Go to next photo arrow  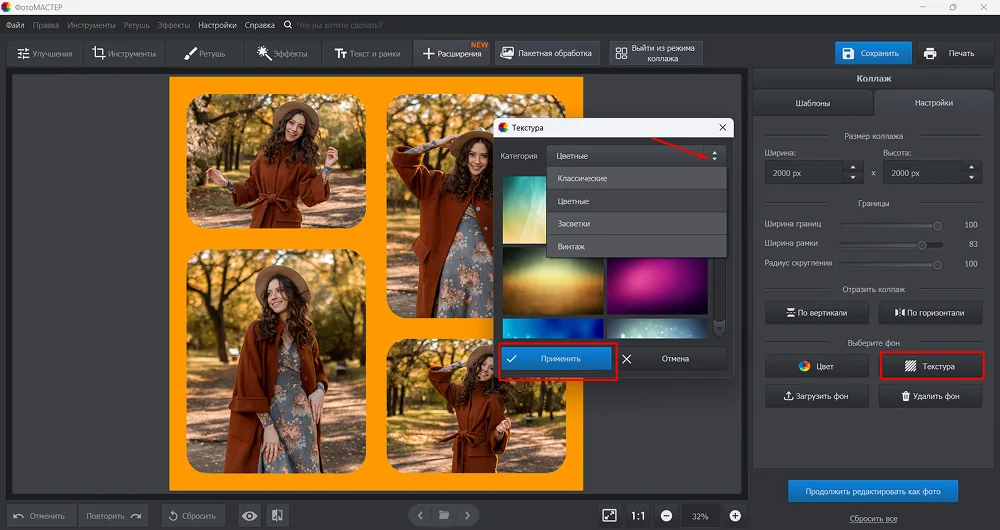pos(467,515)
